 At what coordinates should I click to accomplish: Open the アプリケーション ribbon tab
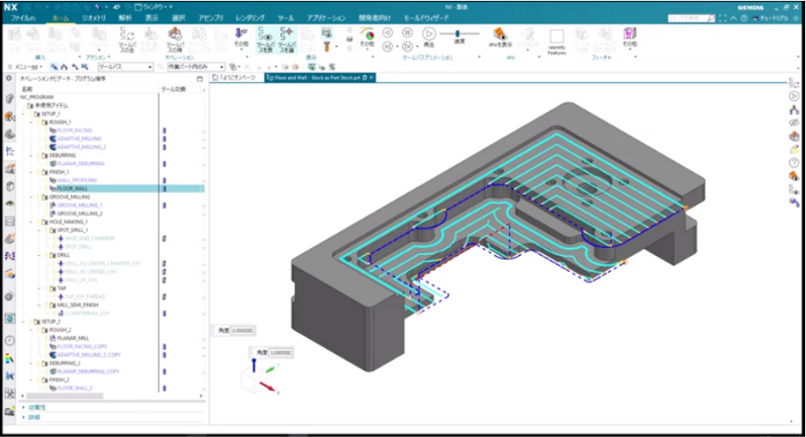click(x=326, y=18)
